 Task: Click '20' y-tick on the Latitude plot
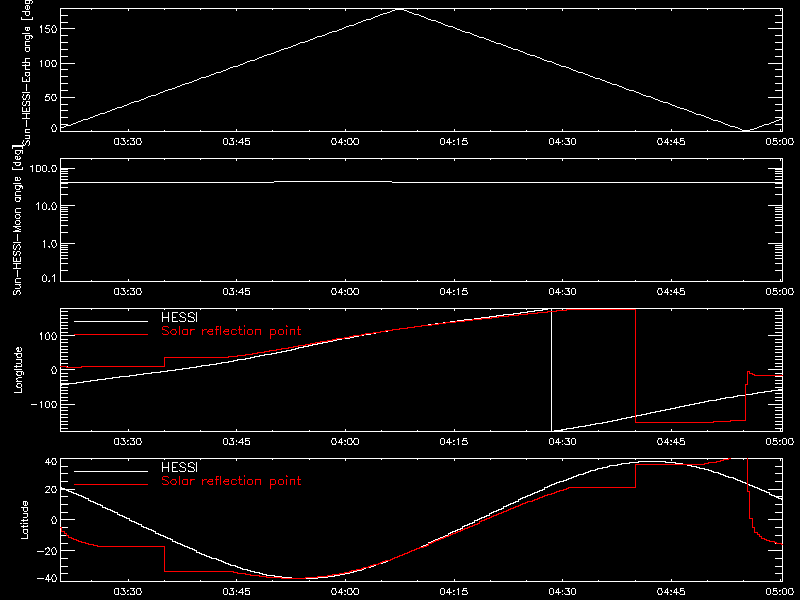51,490
